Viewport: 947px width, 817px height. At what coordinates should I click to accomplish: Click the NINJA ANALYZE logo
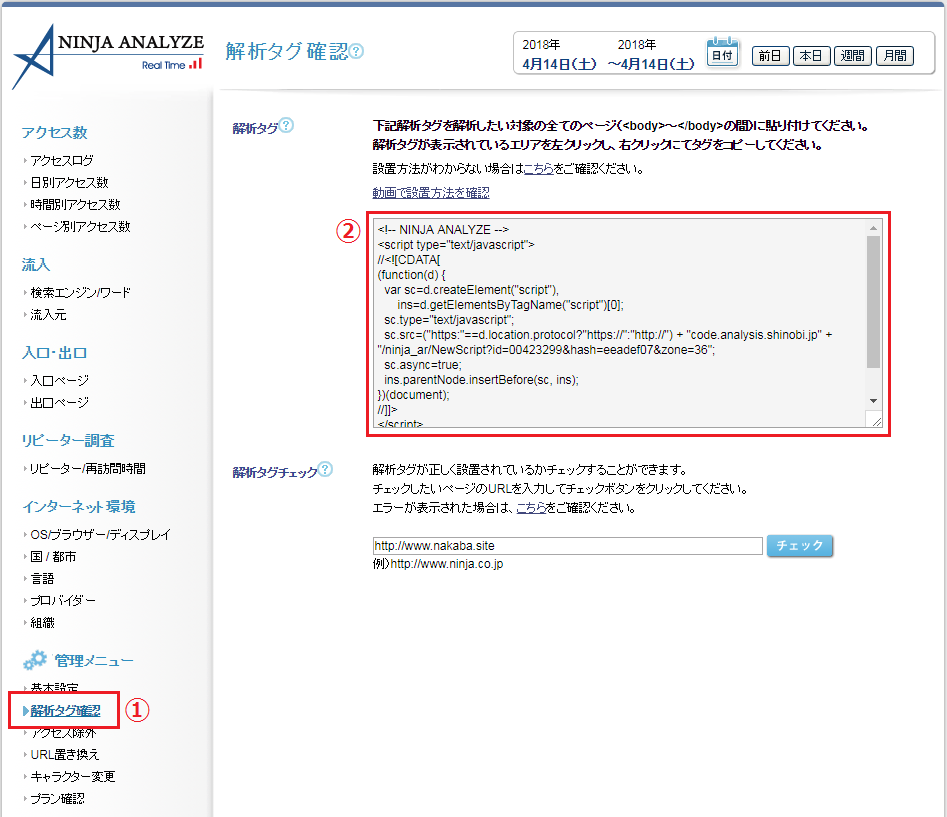(108, 57)
